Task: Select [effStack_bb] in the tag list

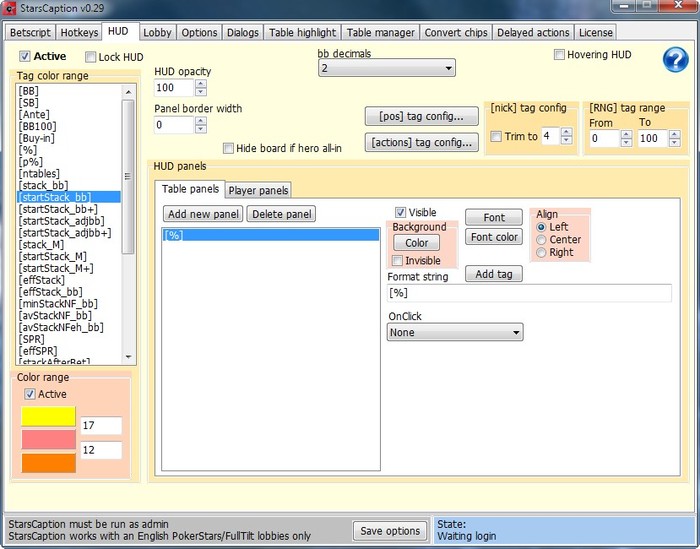Action: [50, 292]
